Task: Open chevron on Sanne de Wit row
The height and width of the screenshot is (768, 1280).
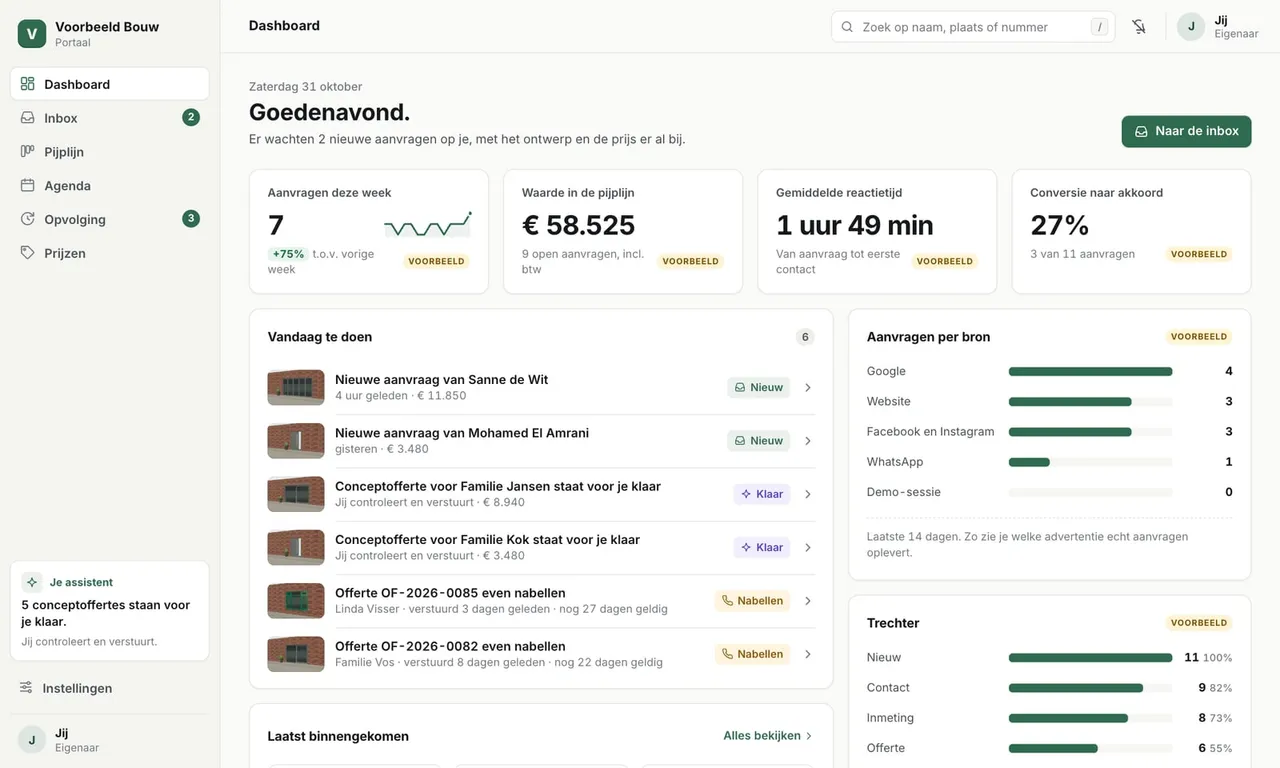Action: [x=808, y=388]
